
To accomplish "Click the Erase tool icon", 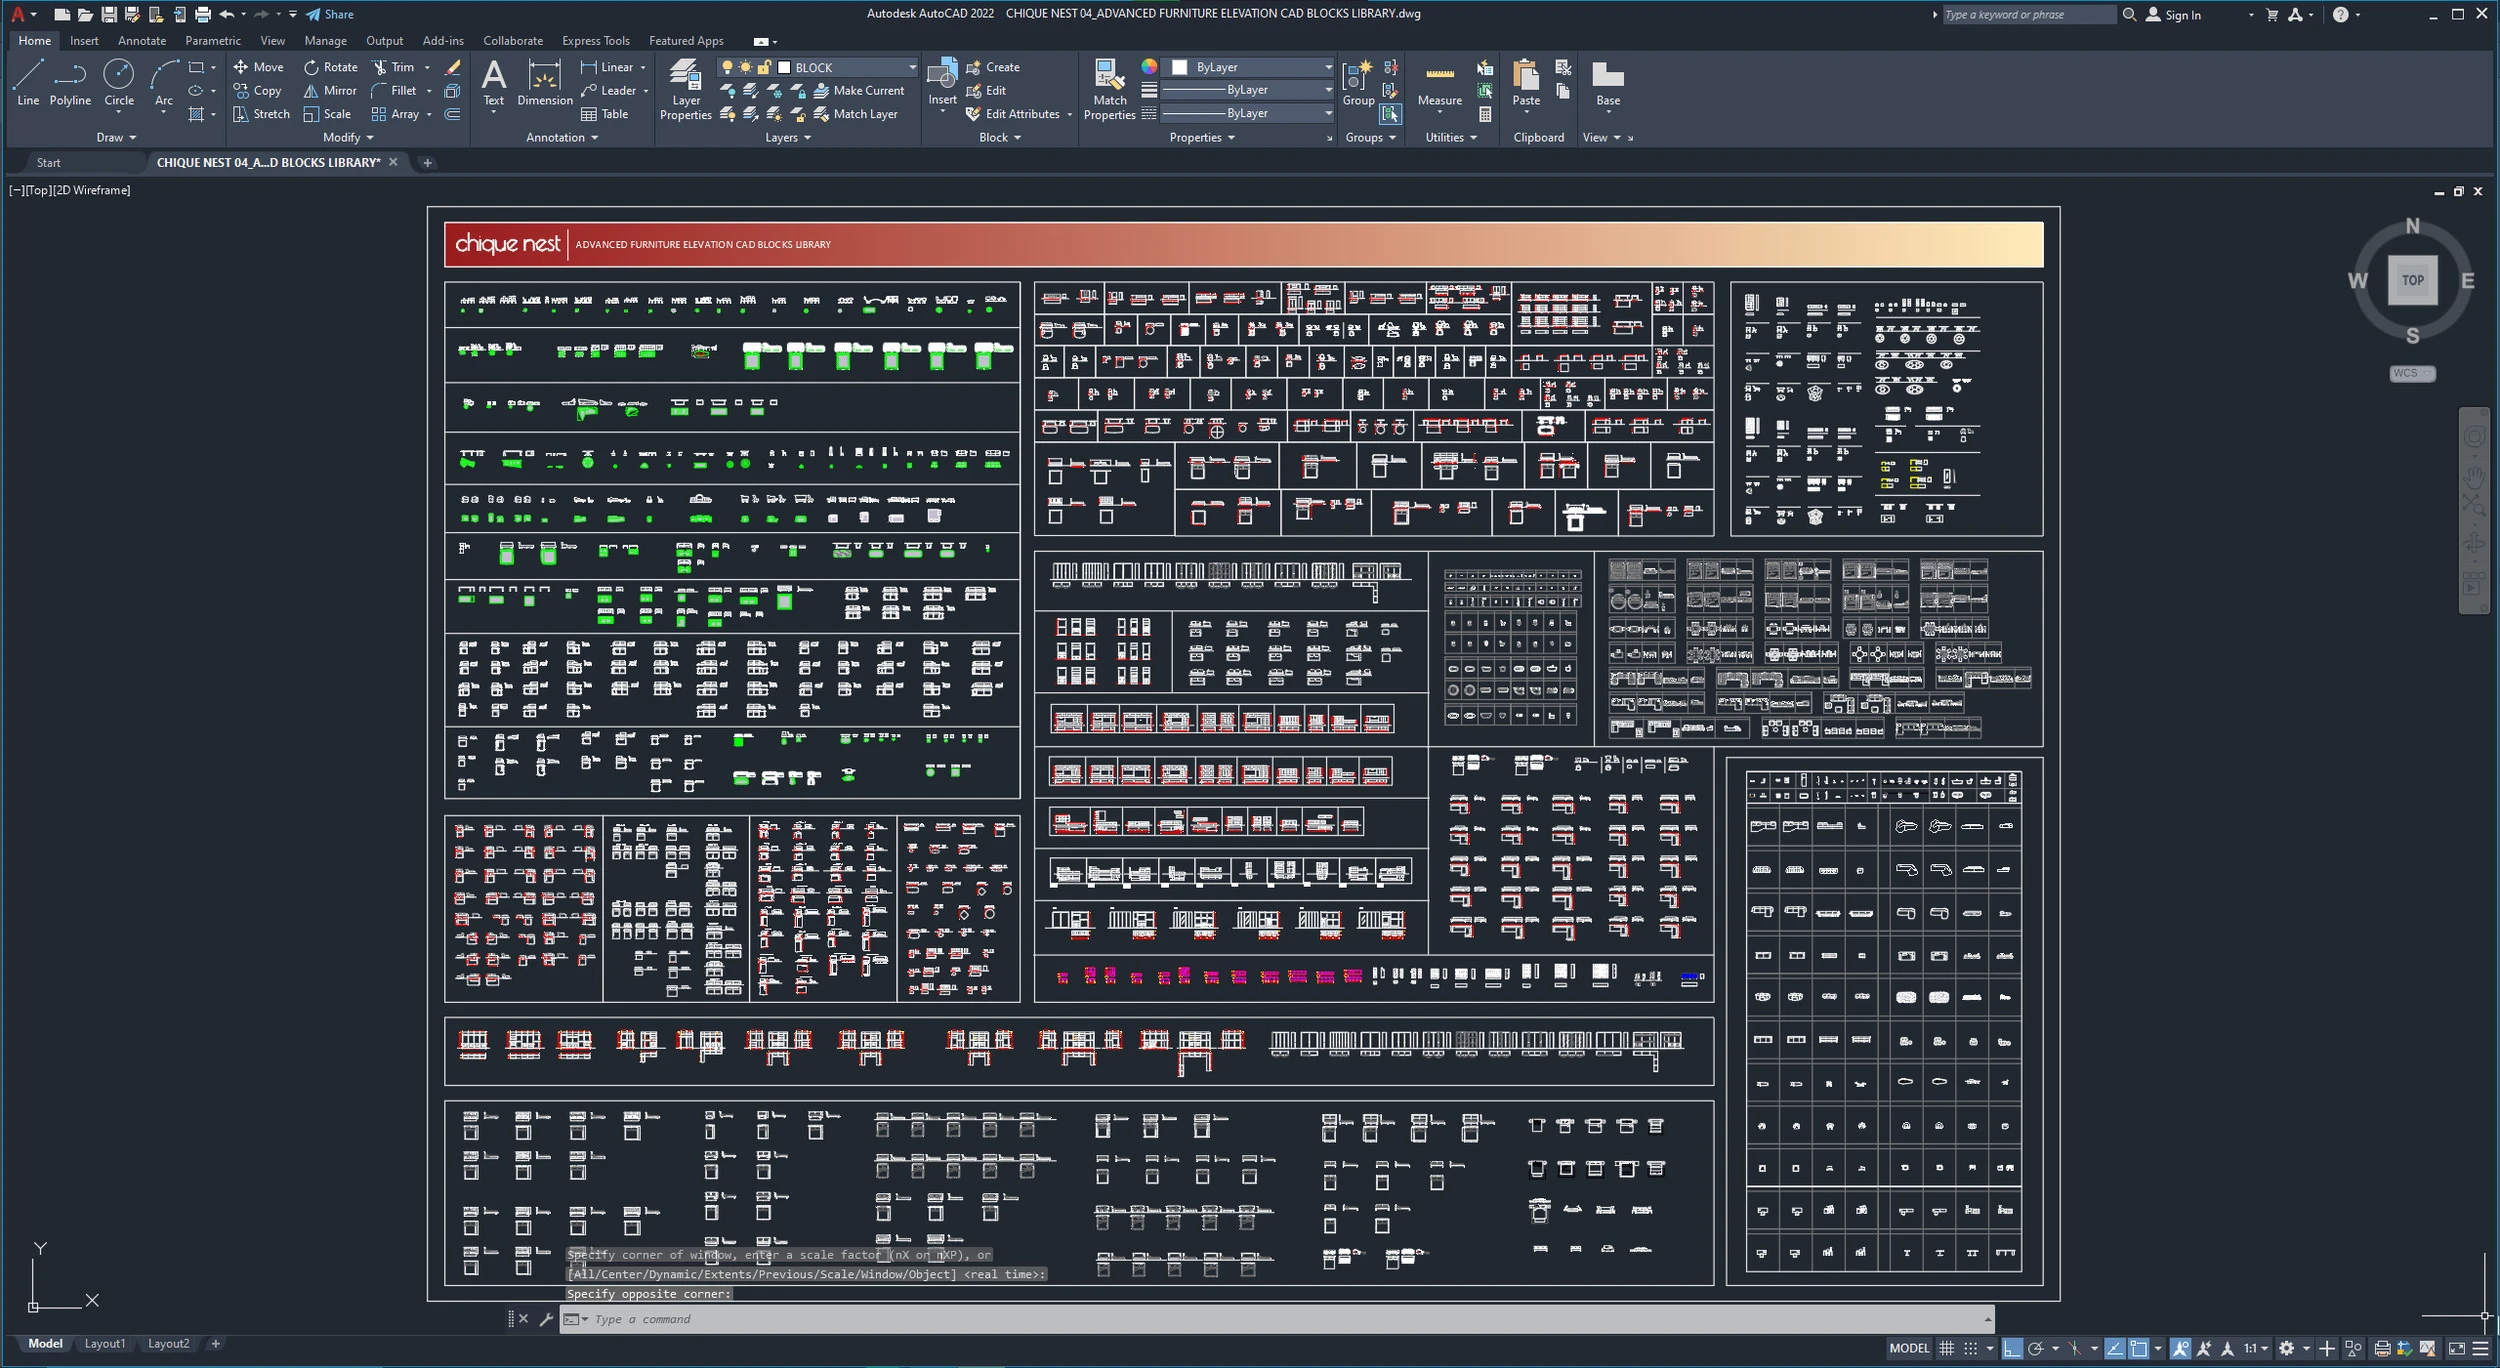I will pyautogui.click(x=453, y=67).
